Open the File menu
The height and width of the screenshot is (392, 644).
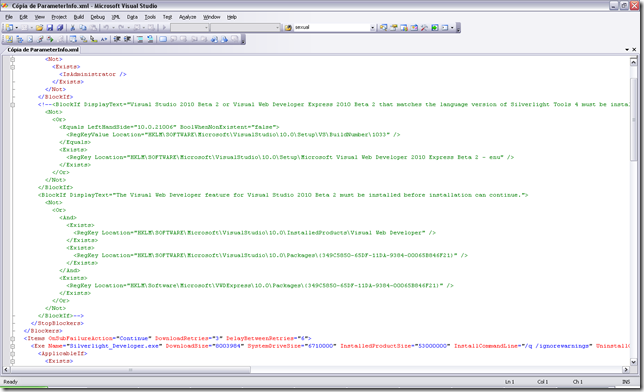[x=9, y=17]
